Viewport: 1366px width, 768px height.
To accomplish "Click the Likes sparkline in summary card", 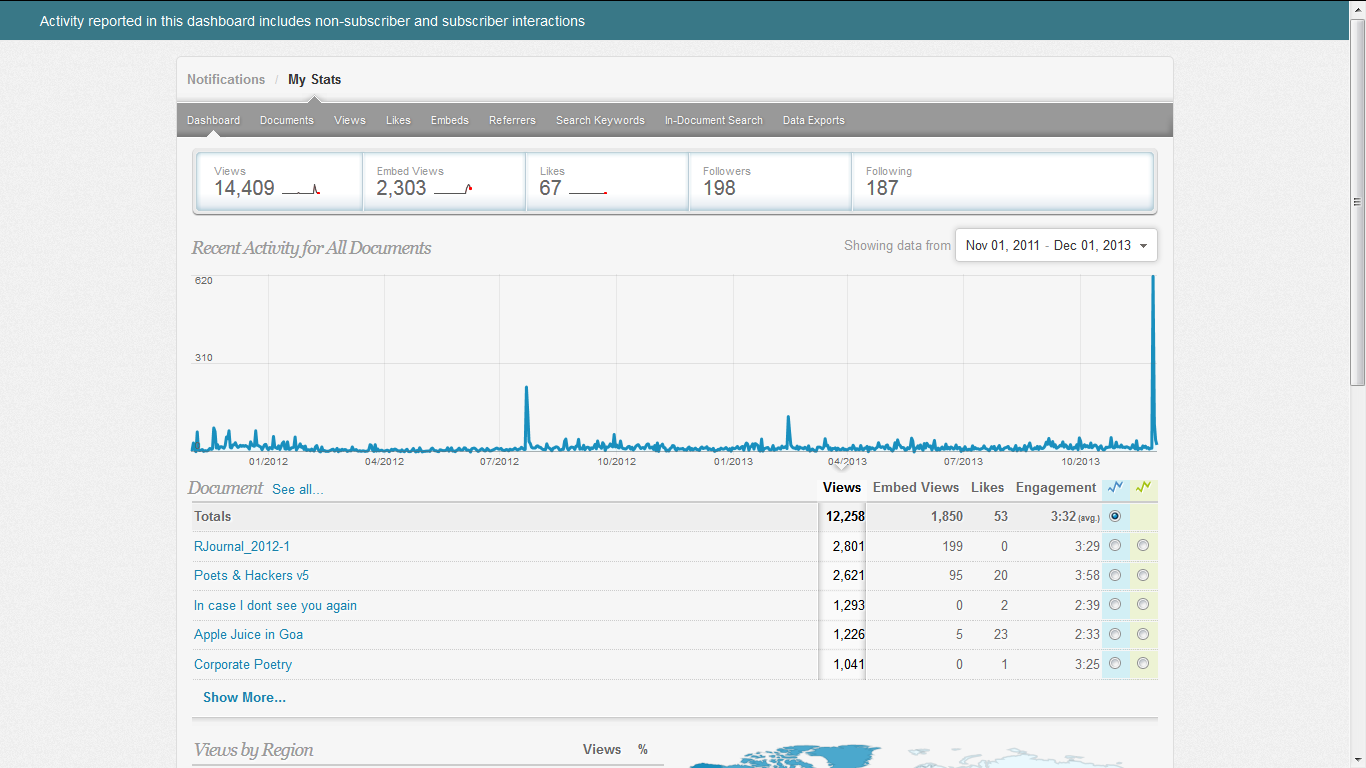I will click(588, 190).
